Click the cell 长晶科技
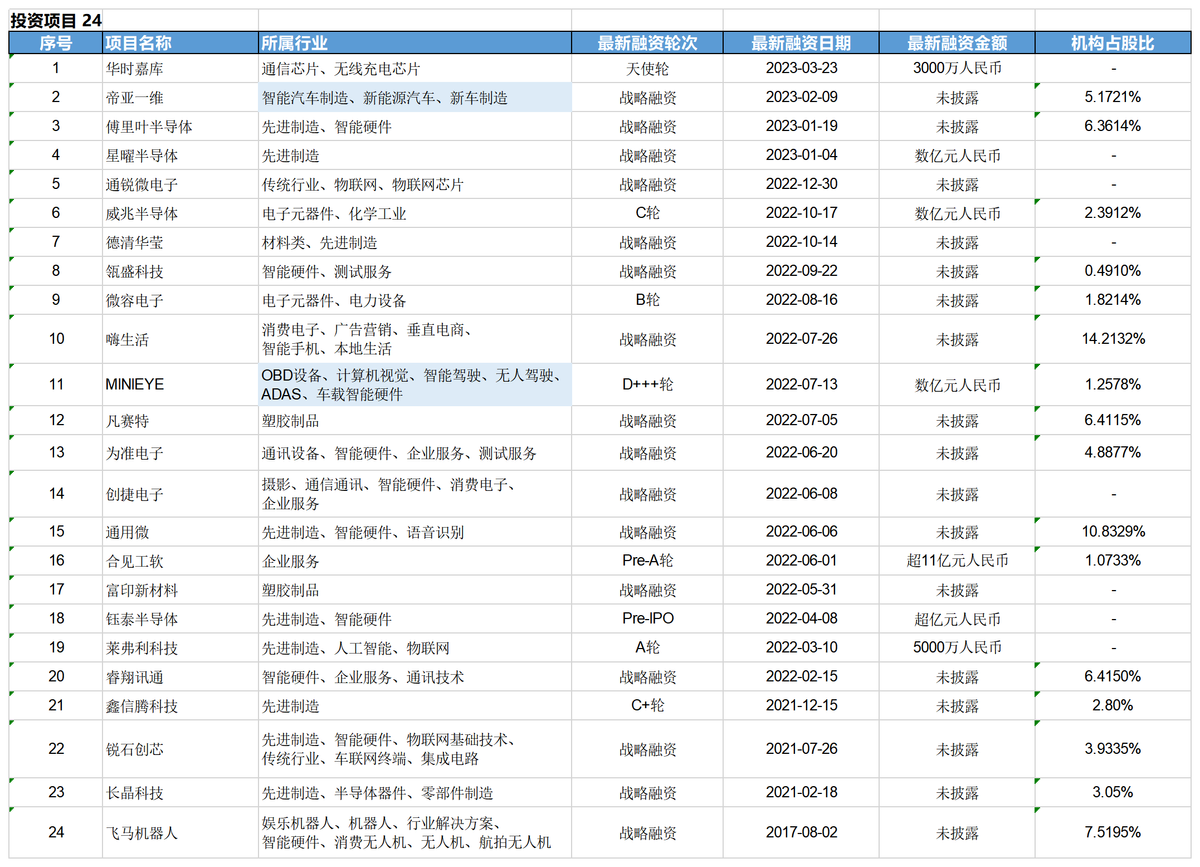The height and width of the screenshot is (867, 1200). [180, 793]
